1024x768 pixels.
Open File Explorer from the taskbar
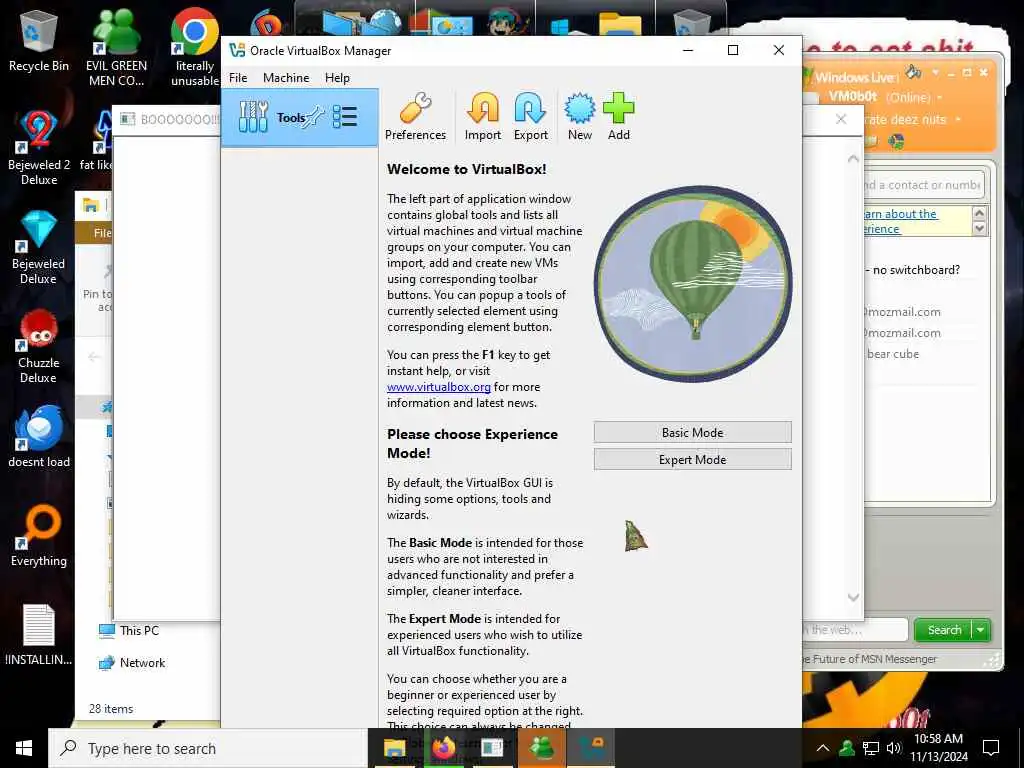(x=394, y=748)
